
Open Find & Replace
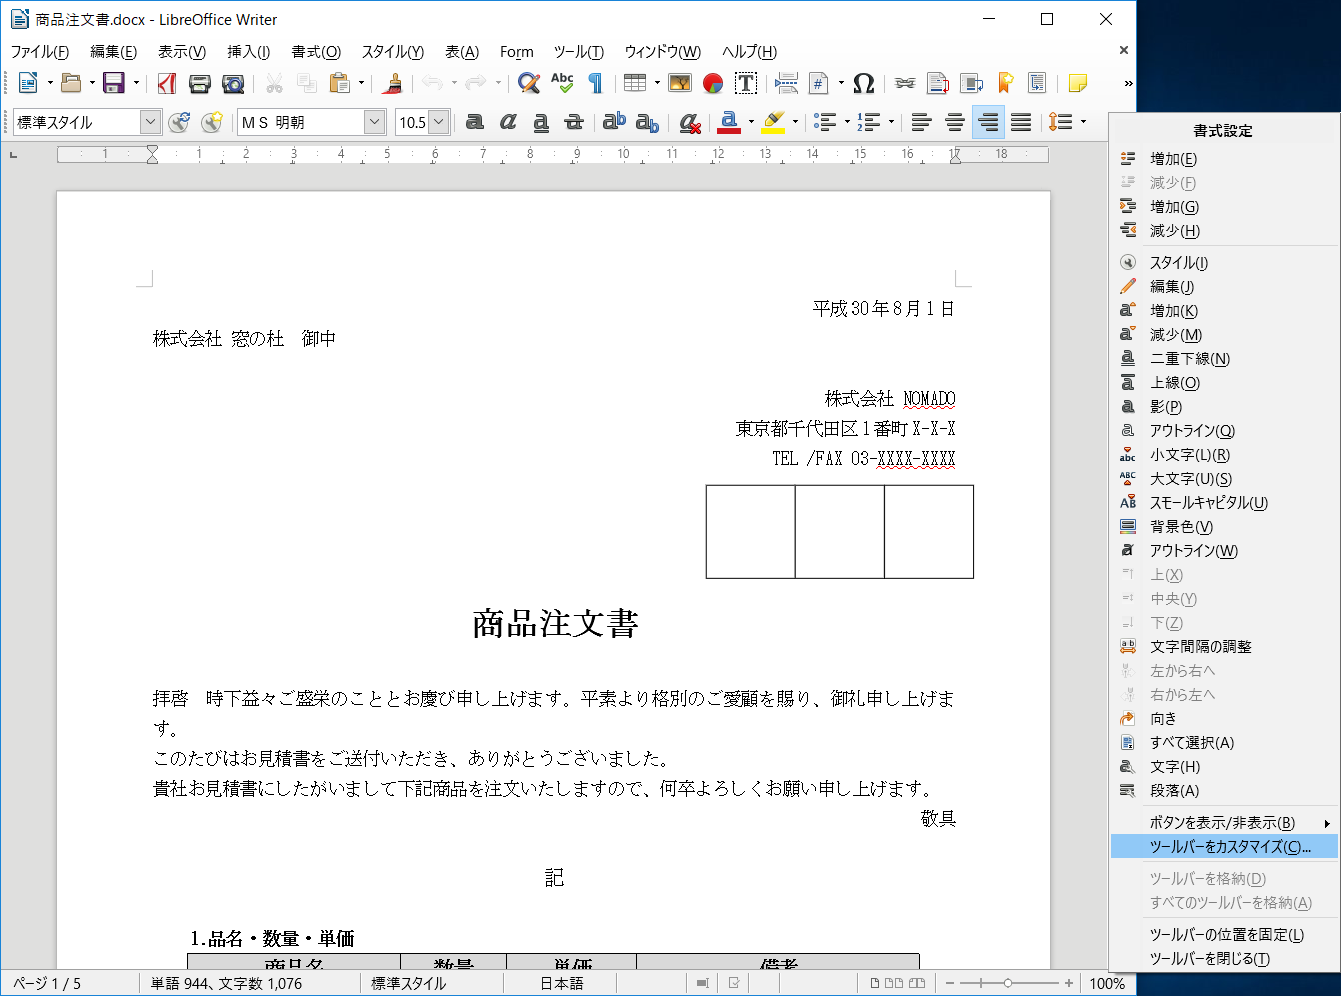pos(529,83)
